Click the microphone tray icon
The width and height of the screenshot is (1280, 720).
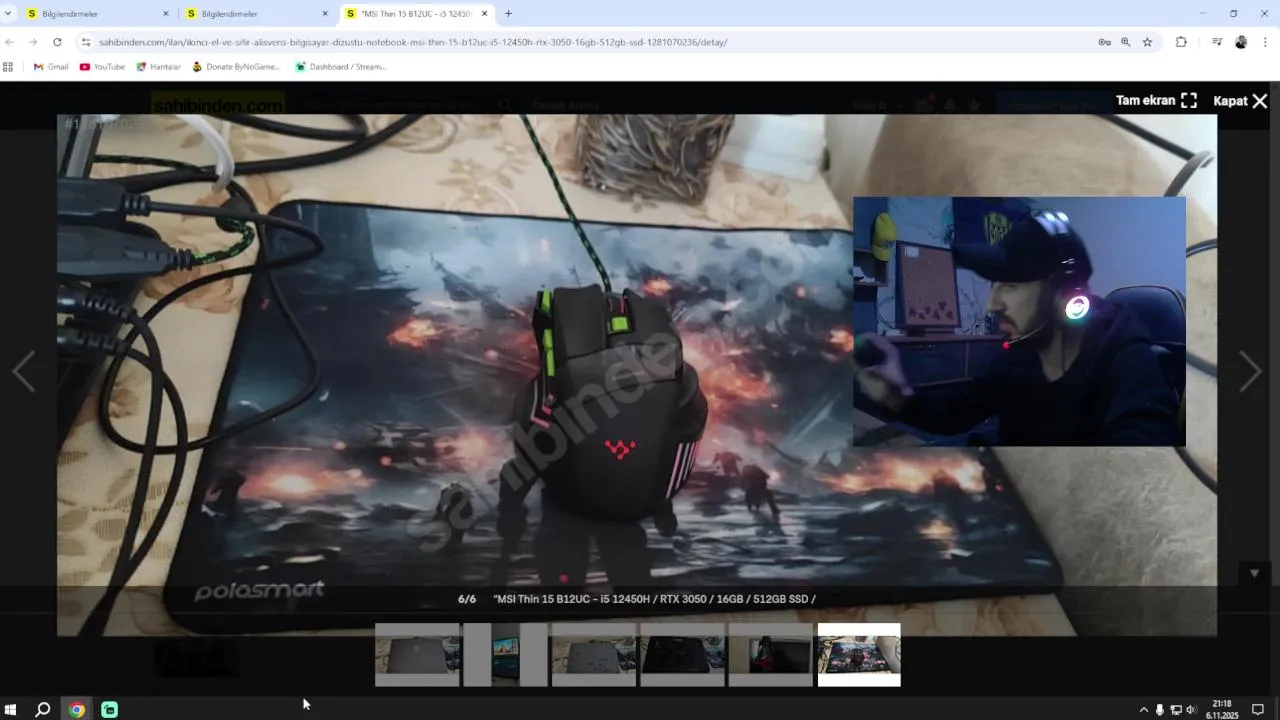(x=1160, y=710)
